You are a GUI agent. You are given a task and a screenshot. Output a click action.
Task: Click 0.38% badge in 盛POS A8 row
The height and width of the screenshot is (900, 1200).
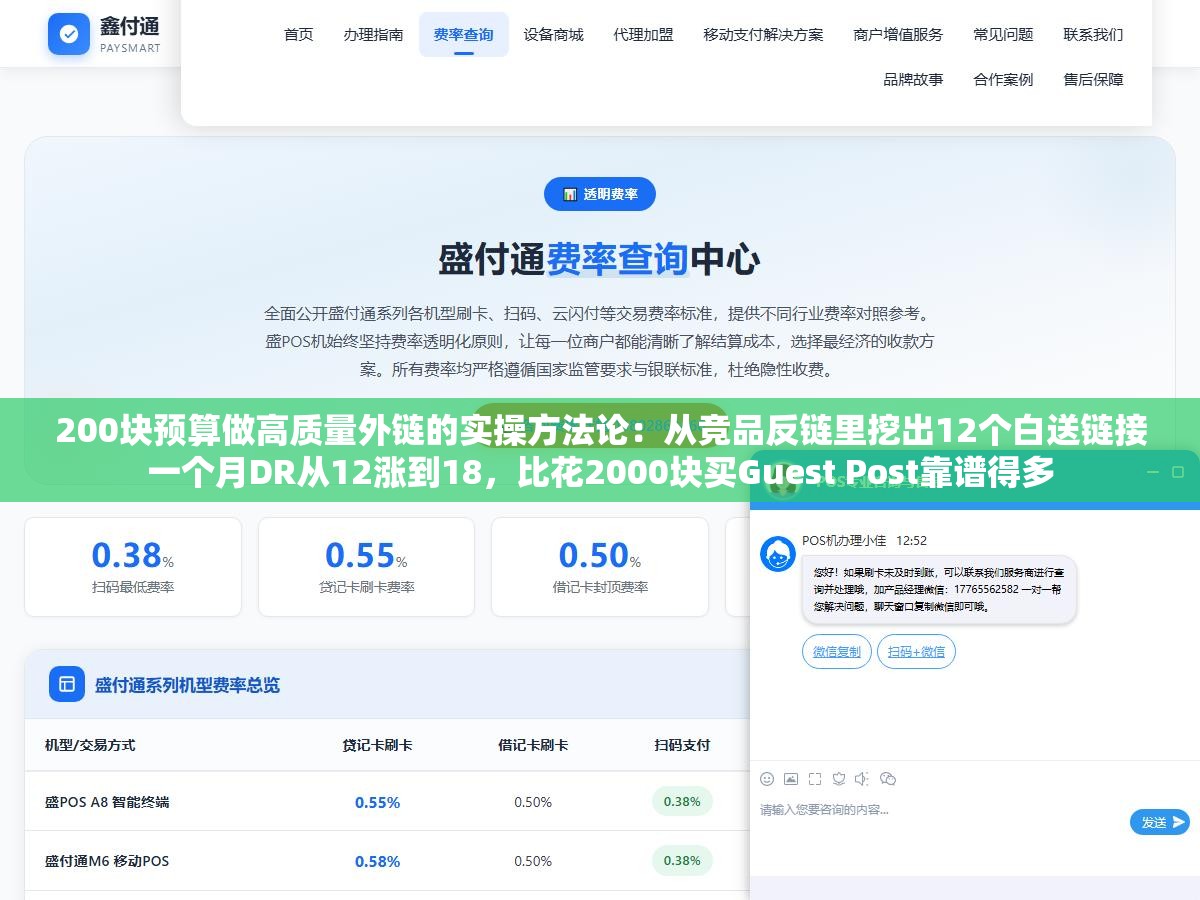682,801
